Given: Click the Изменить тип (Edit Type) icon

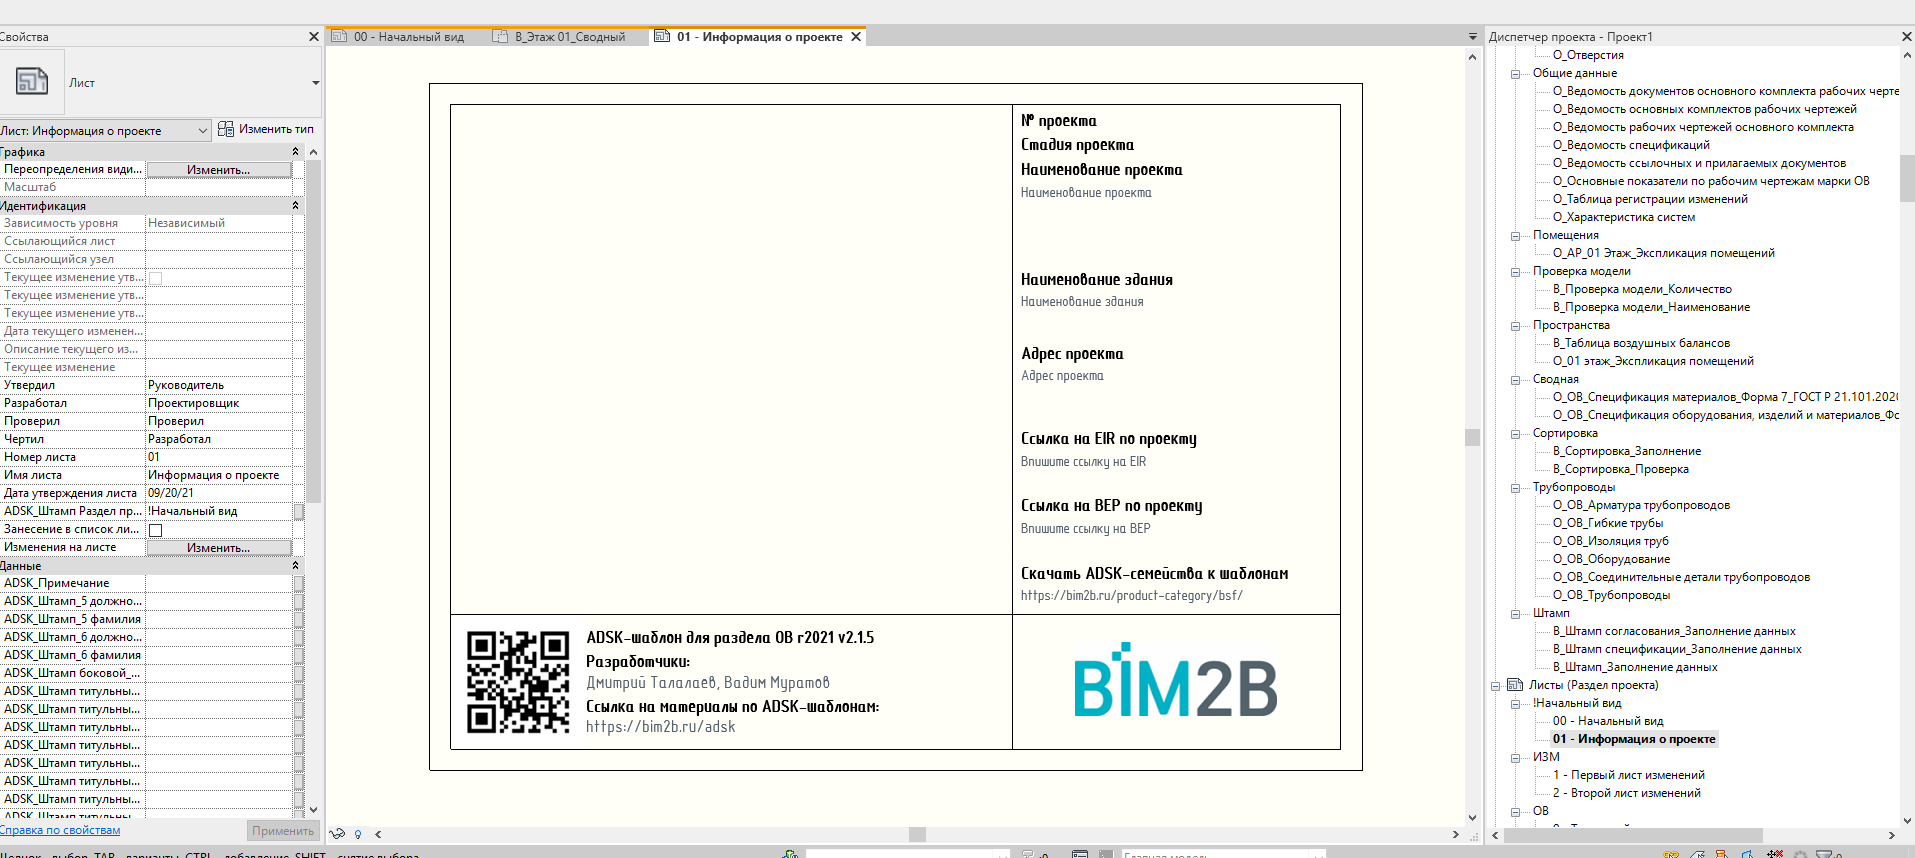Looking at the screenshot, I should pos(226,129).
